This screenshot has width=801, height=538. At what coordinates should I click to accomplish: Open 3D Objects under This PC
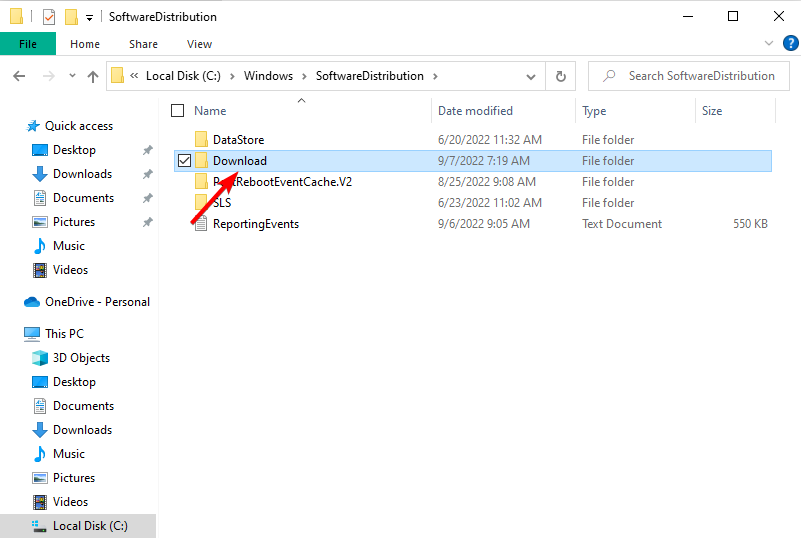pyautogui.click(x=81, y=358)
